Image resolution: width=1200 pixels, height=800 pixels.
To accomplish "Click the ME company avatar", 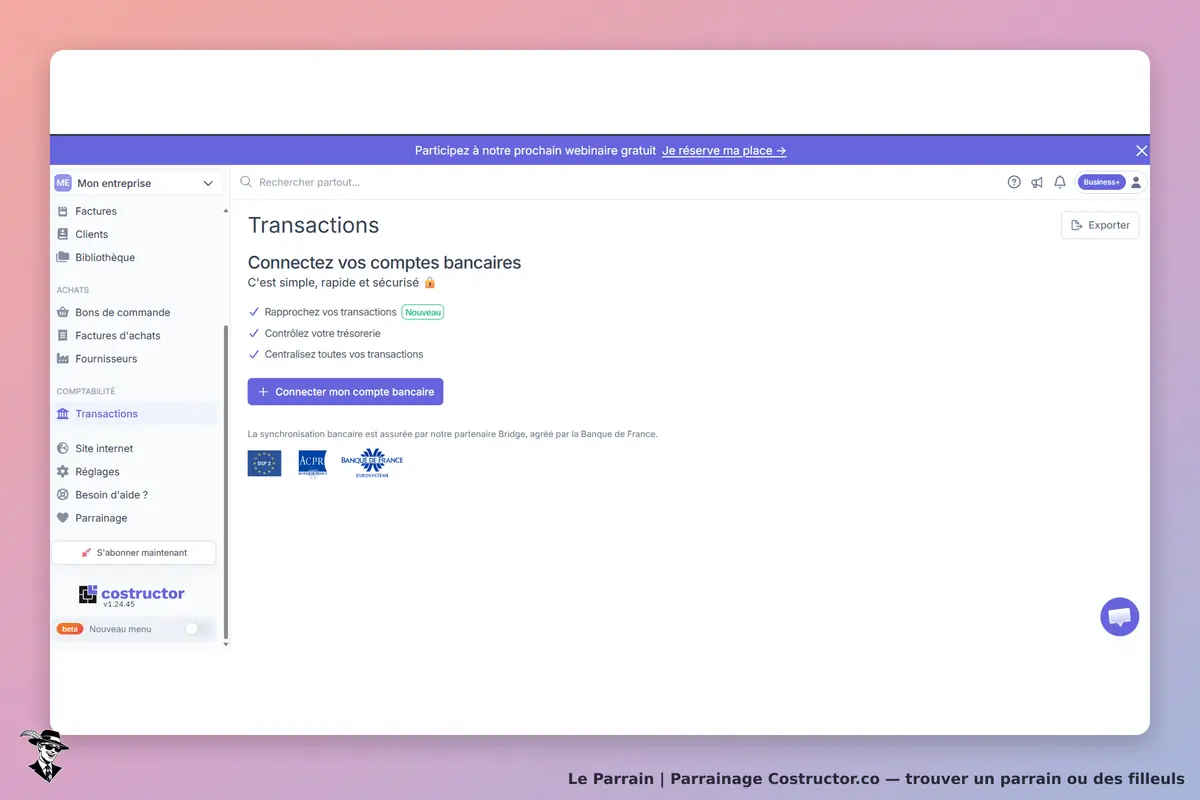I will click(63, 183).
